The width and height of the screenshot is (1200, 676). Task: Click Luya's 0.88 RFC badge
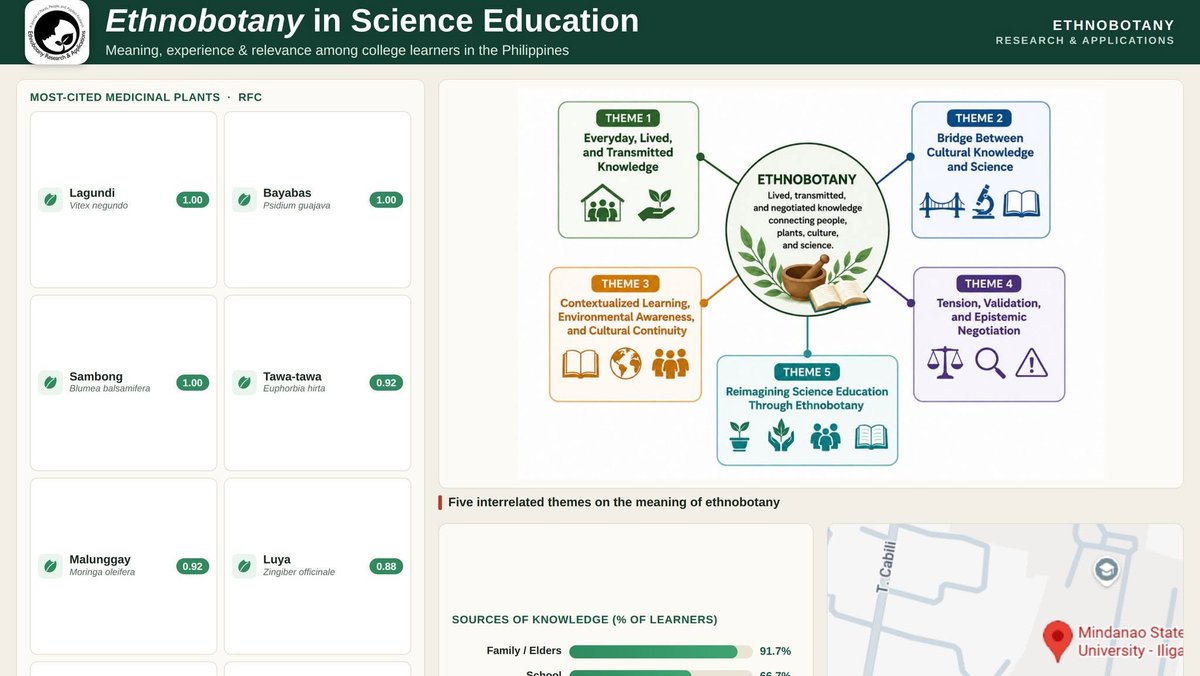[386, 566]
